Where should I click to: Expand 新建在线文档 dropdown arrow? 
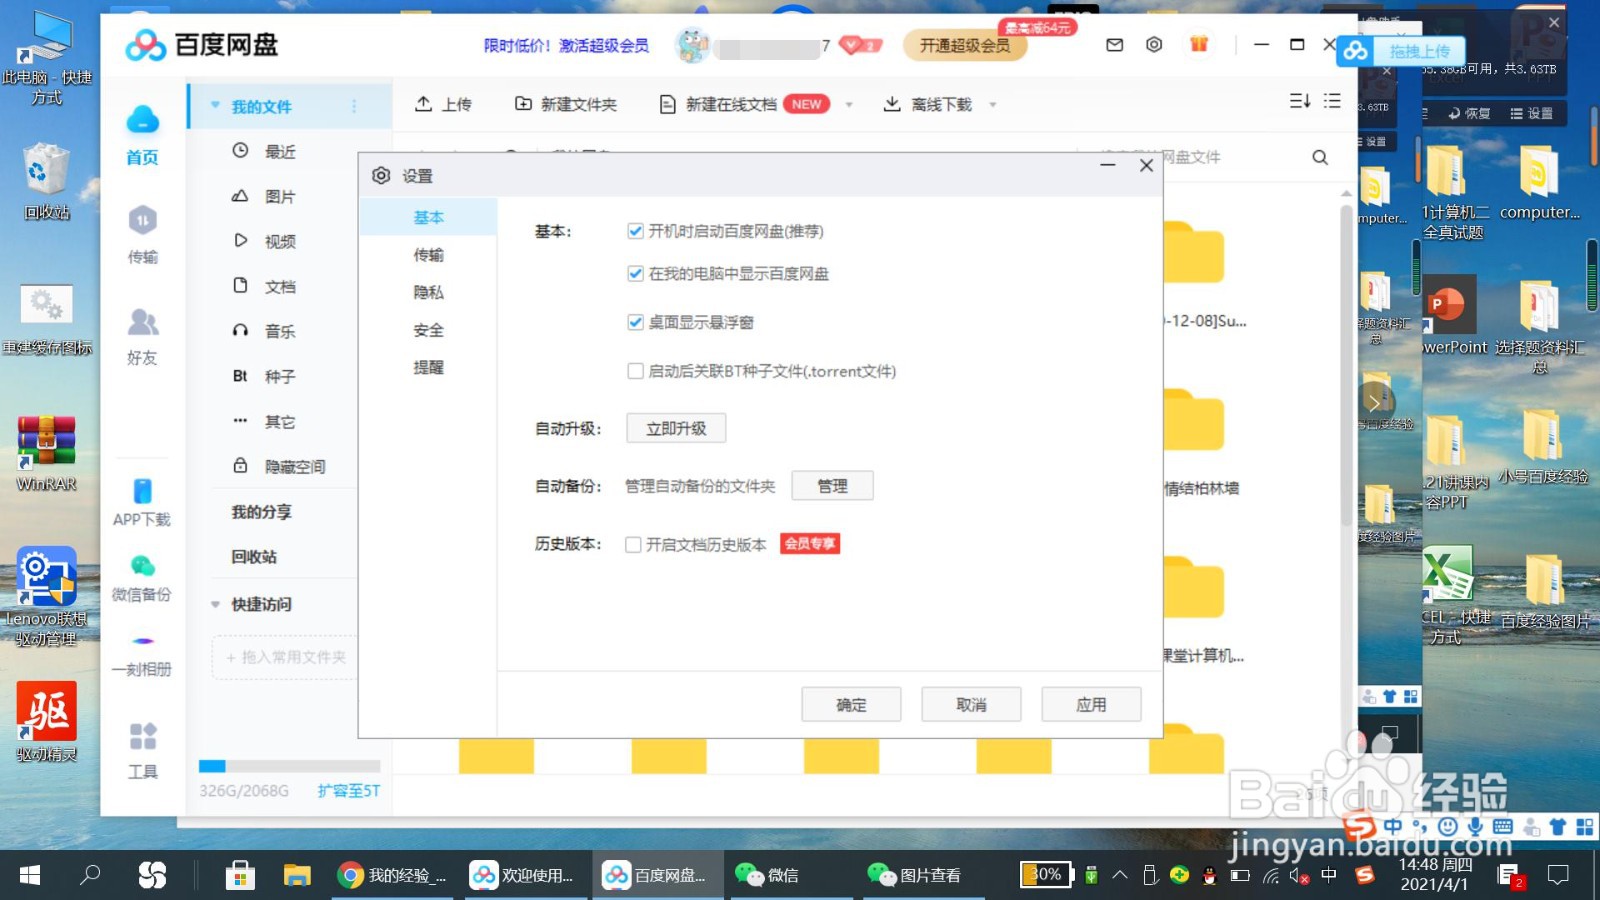point(849,104)
